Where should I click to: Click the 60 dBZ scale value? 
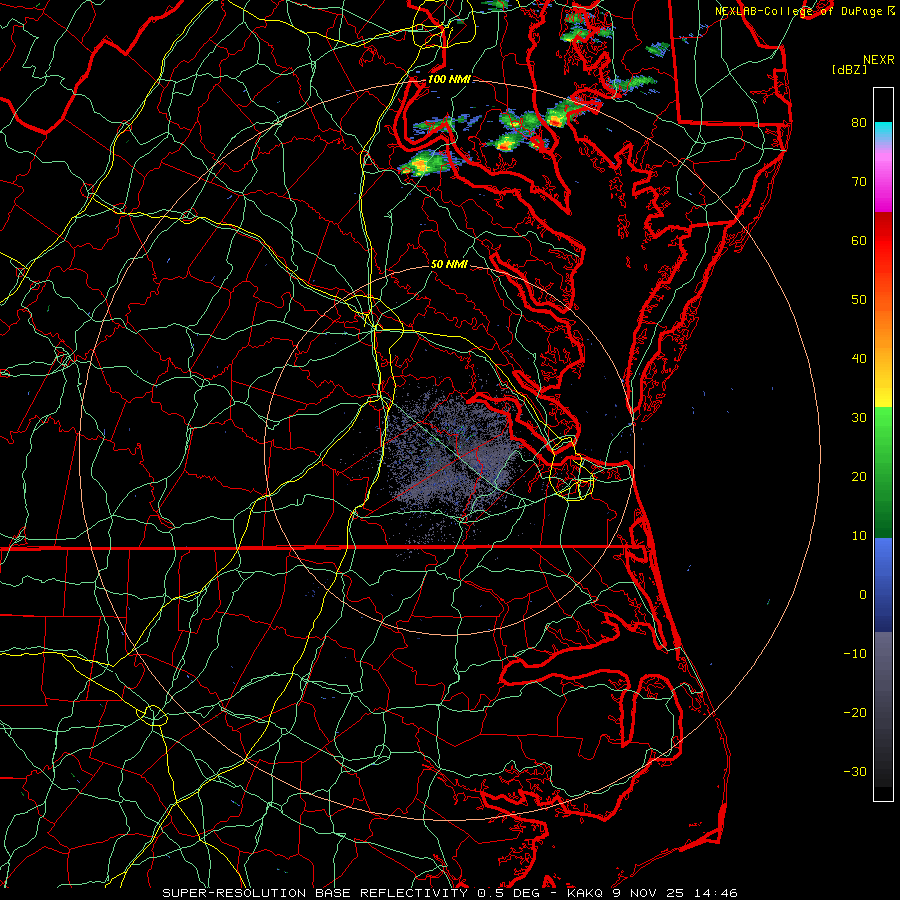click(859, 240)
